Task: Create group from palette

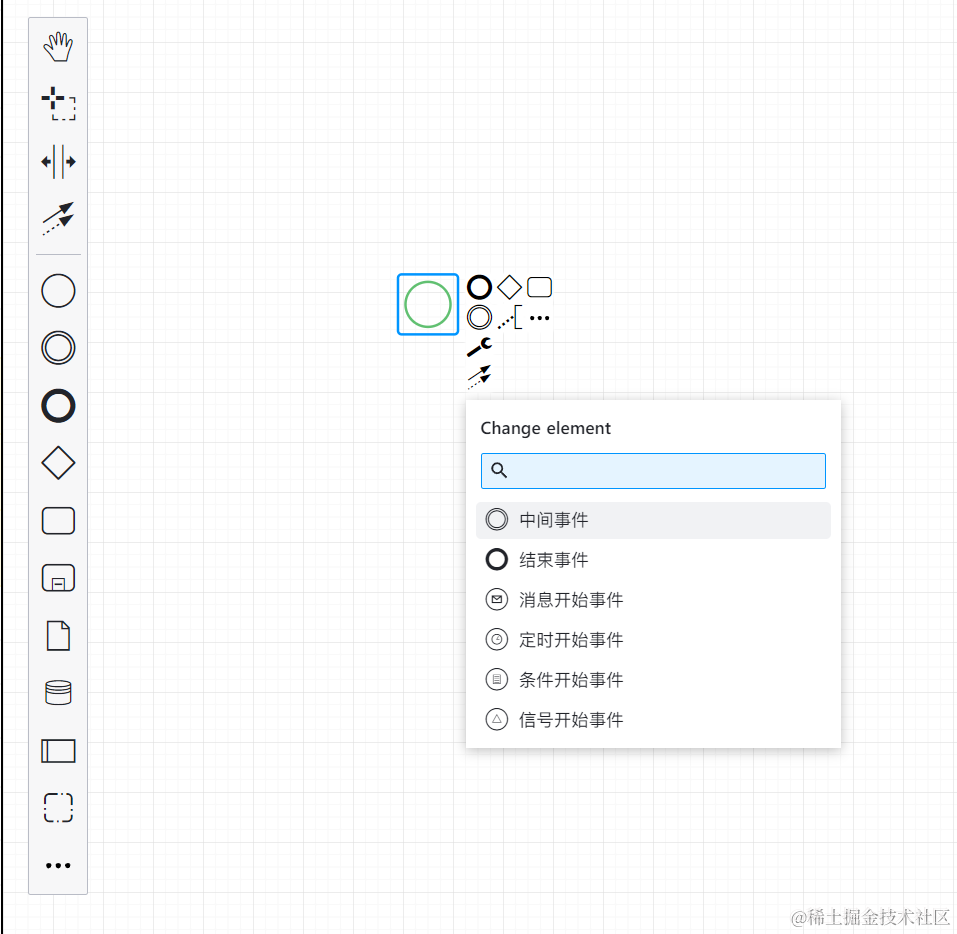Action: 58,808
